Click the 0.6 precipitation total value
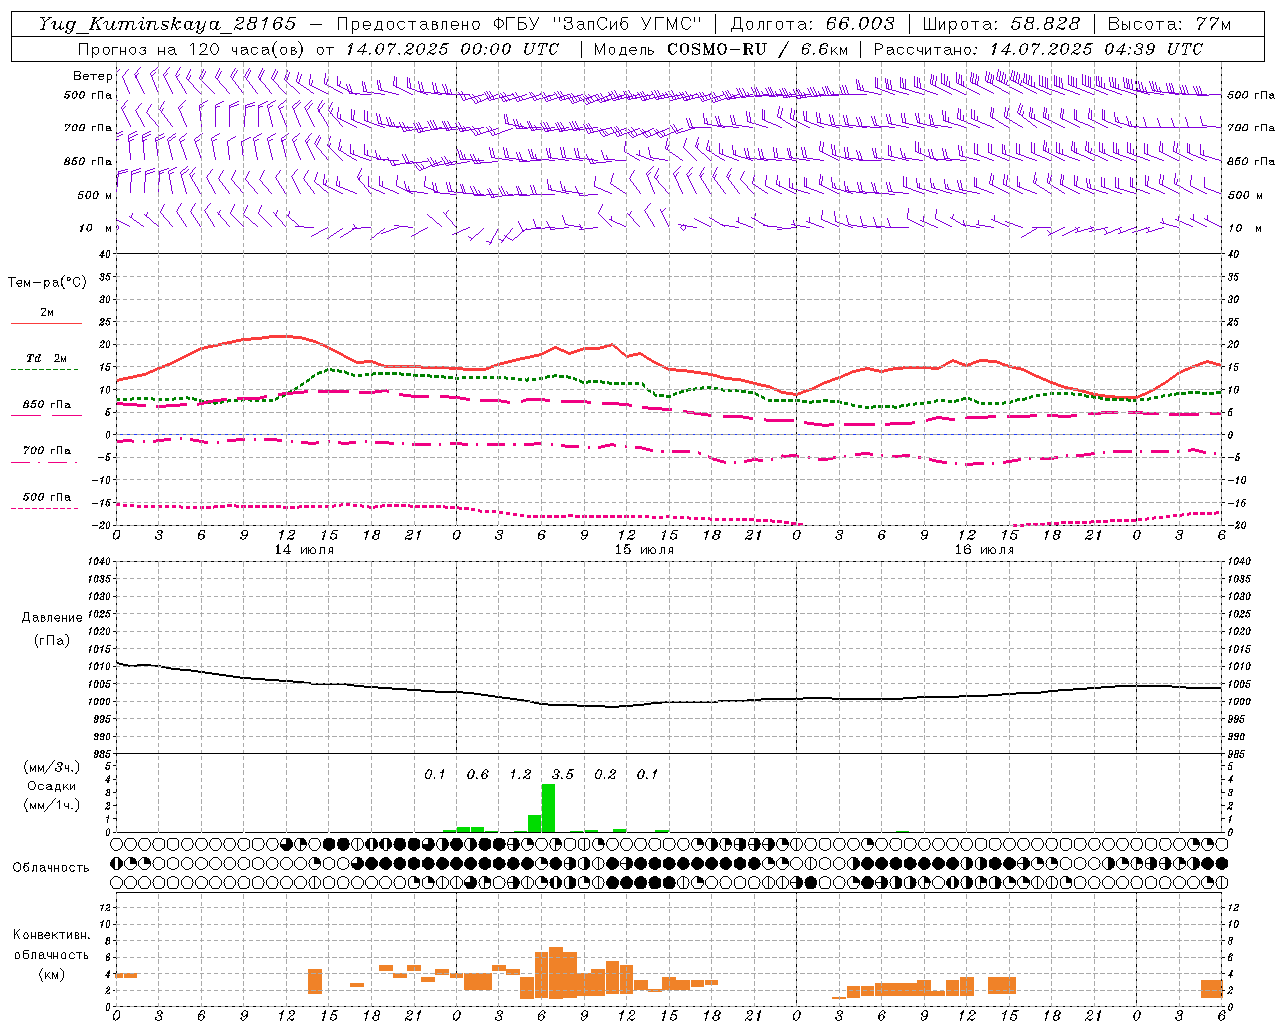1280x1024 pixels. (x=478, y=774)
